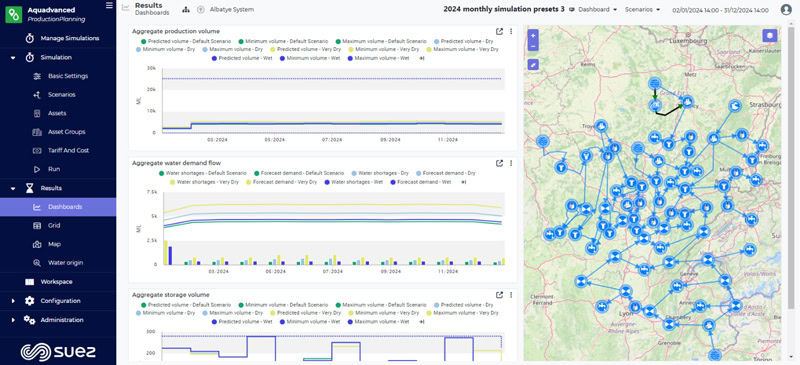Viewport: 800px width, 365px height.
Task: Expand storage volume legend arrow
Action: point(422,322)
